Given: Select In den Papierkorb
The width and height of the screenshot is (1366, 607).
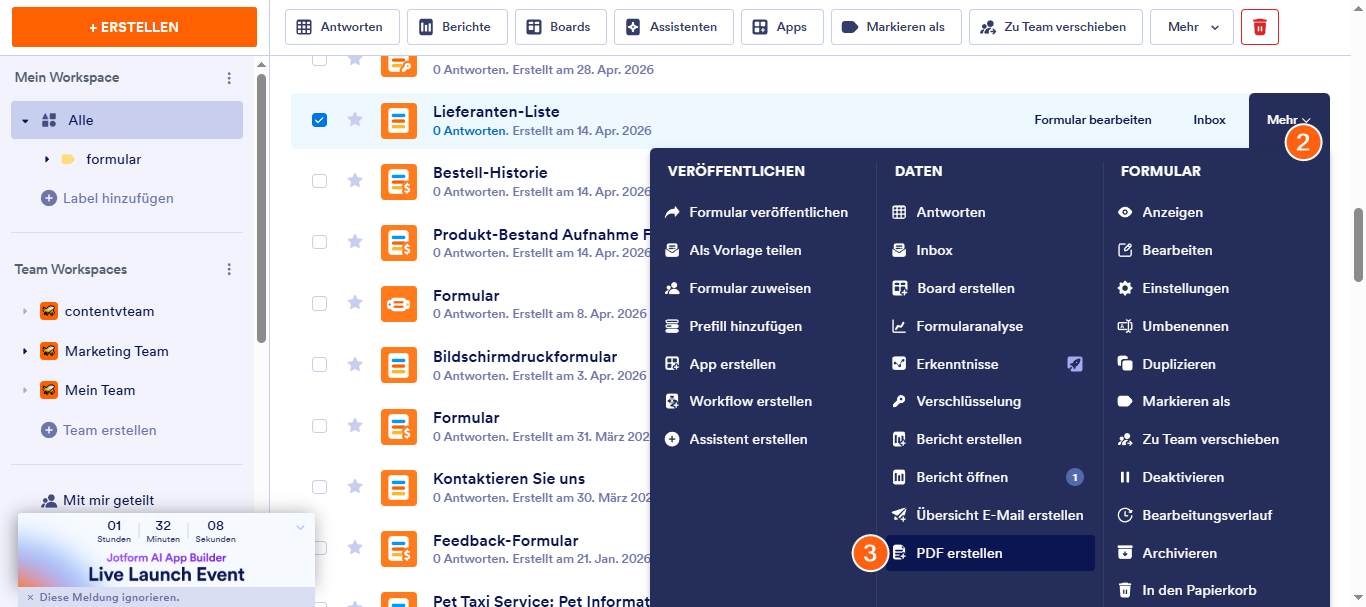Looking at the screenshot, I should 1187,590.
